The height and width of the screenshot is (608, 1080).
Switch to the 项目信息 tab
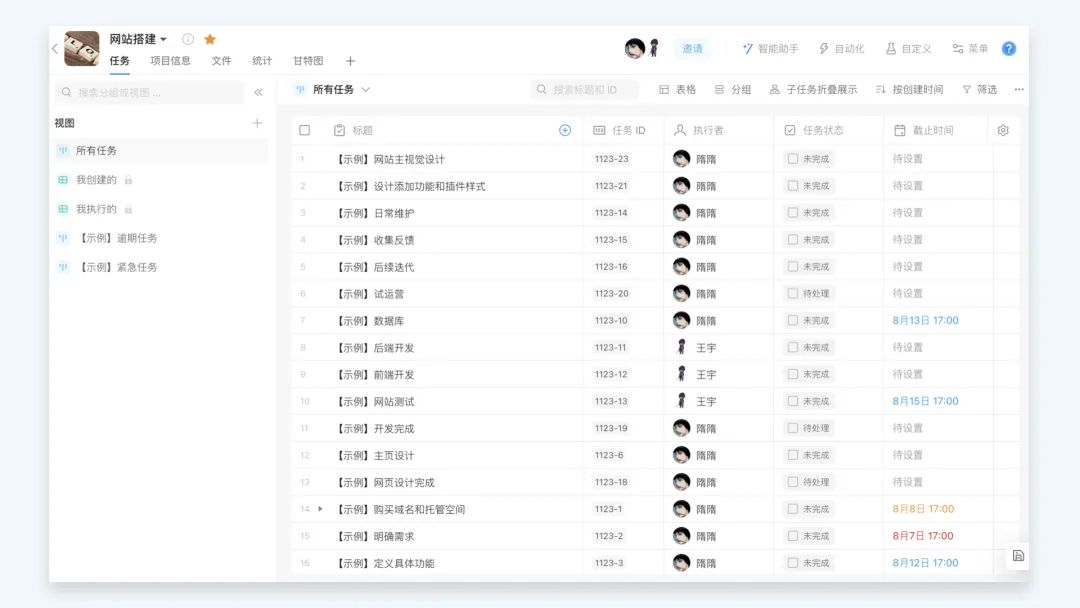[170, 61]
